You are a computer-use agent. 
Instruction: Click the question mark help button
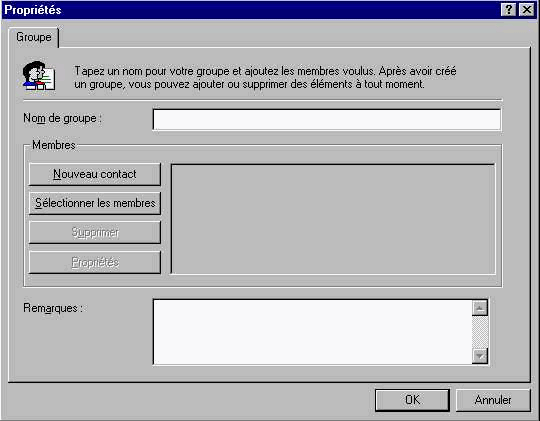[x=508, y=10]
